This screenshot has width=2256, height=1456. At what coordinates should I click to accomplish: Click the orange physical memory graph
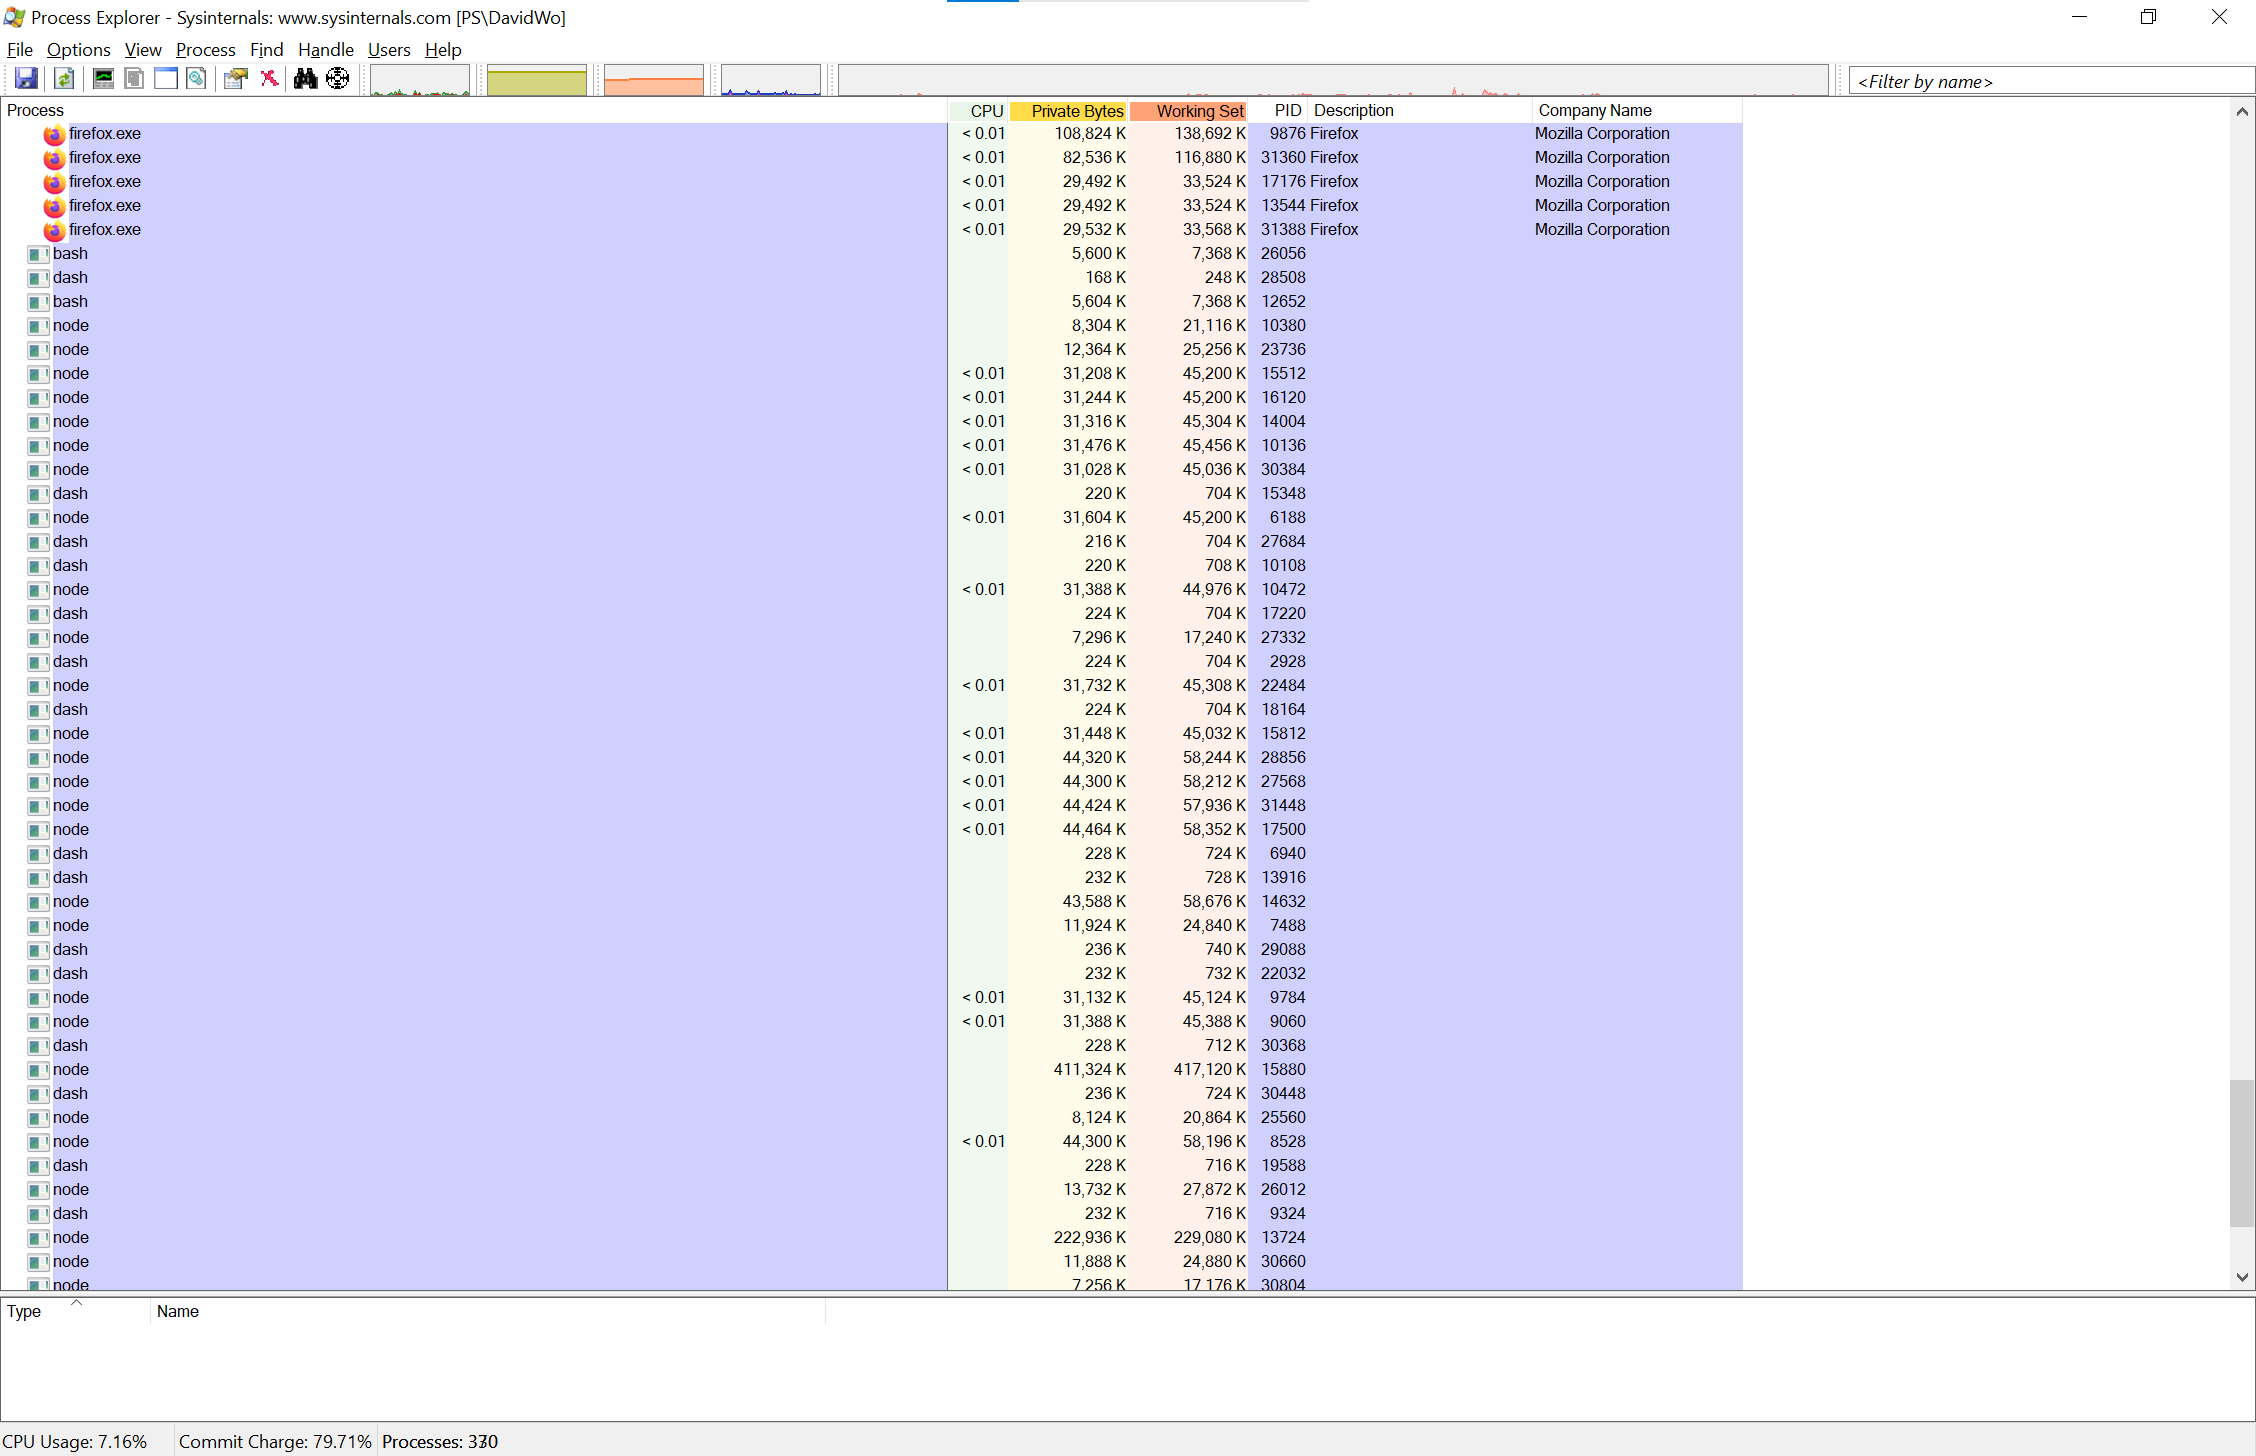click(x=654, y=80)
